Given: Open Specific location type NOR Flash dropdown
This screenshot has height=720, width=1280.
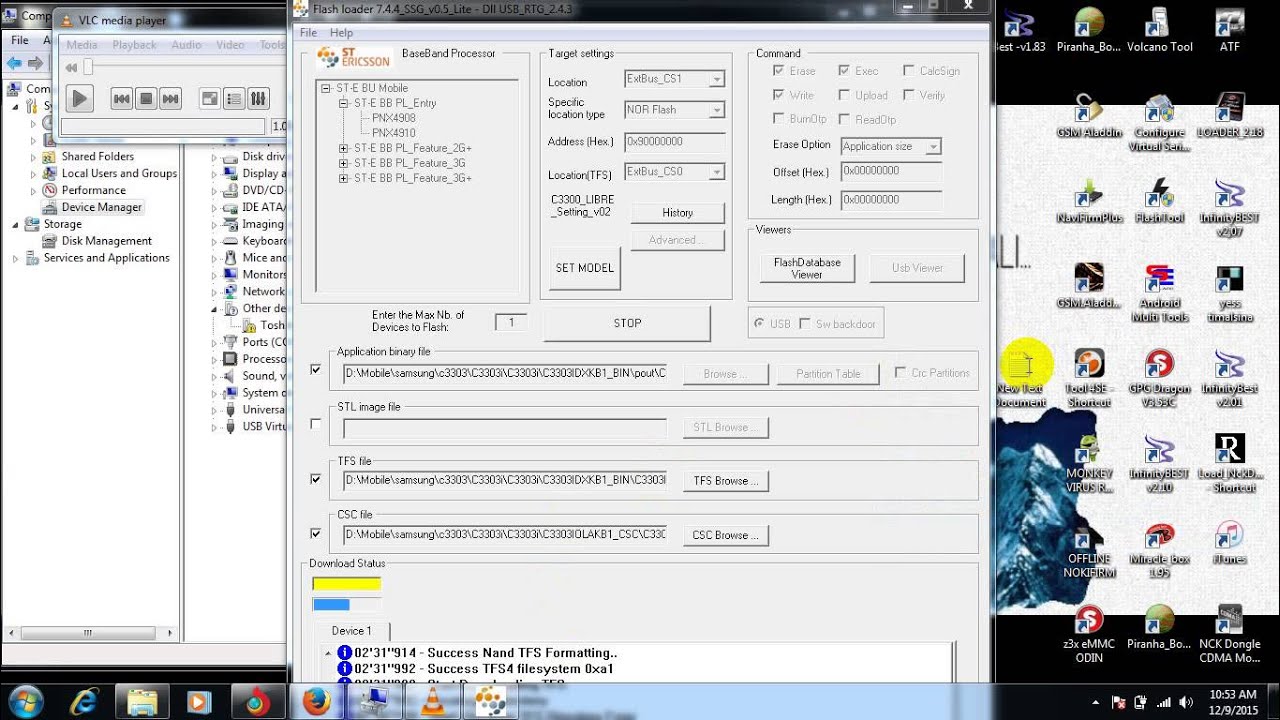Looking at the screenshot, I should point(716,110).
